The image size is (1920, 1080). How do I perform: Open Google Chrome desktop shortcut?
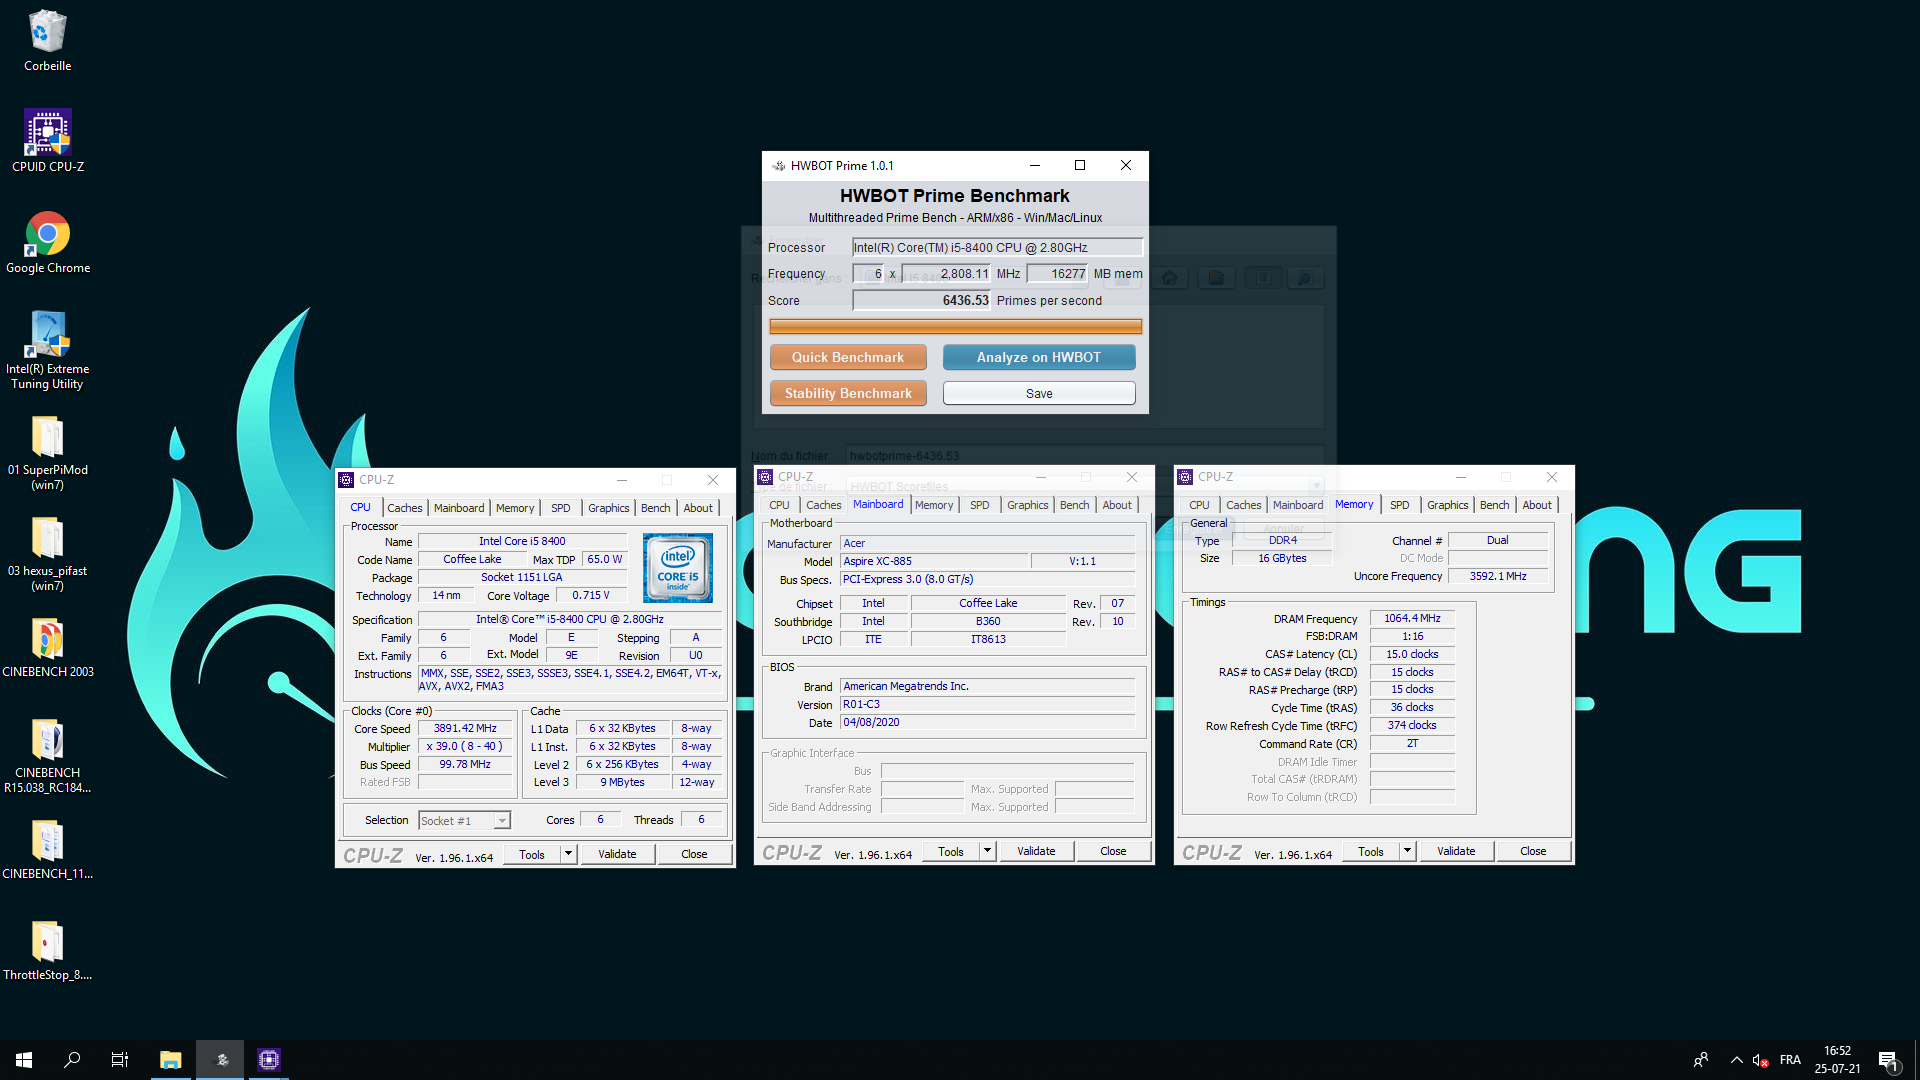[47, 243]
